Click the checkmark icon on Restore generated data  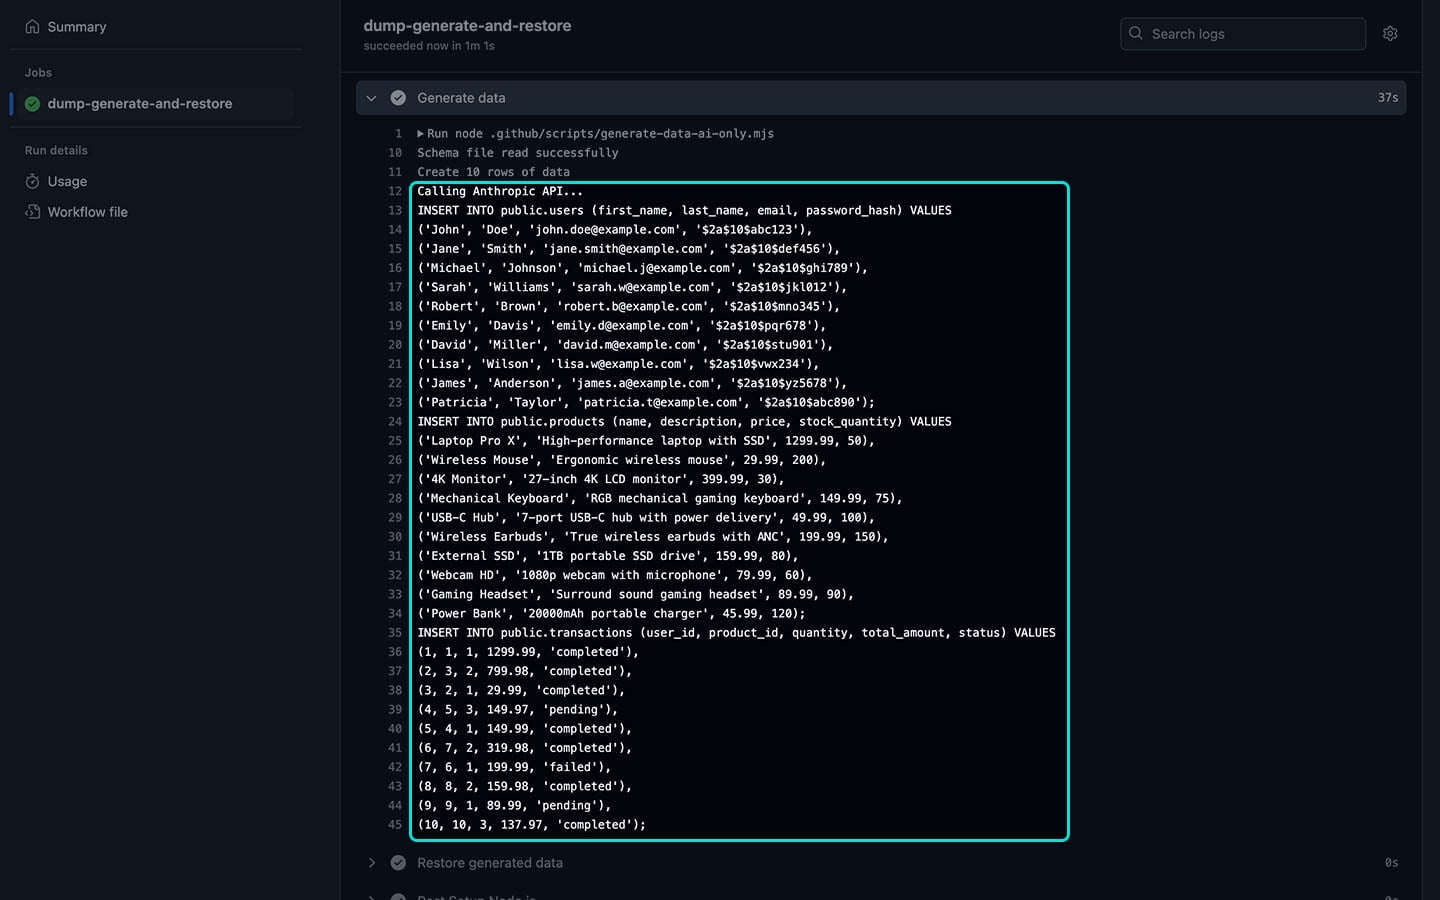pyautogui.click(x=398, y=862)
